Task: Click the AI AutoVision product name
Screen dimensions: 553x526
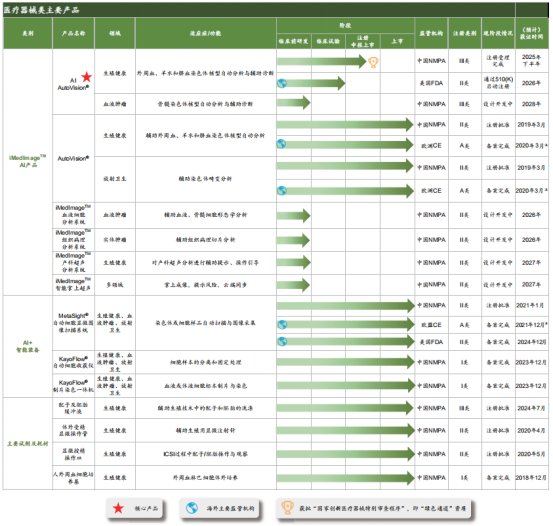Action: click(x=73, y=84)
